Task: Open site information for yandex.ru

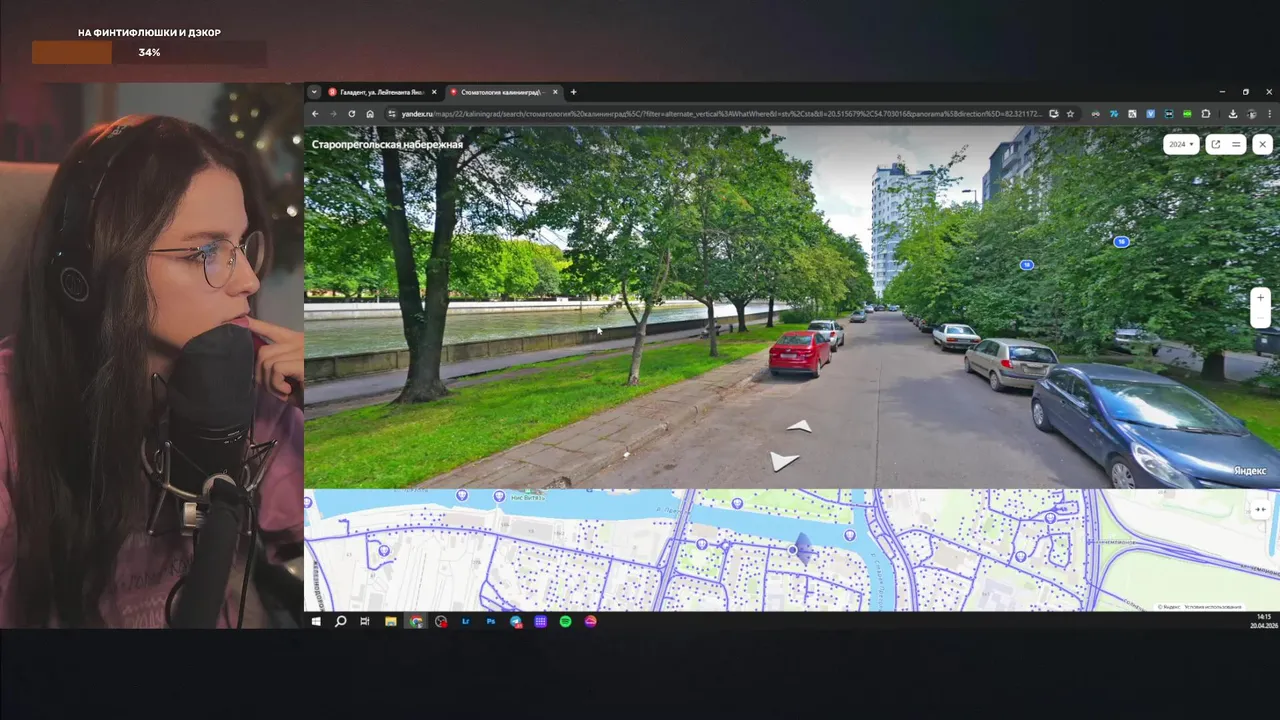Action: coord(391,114)
